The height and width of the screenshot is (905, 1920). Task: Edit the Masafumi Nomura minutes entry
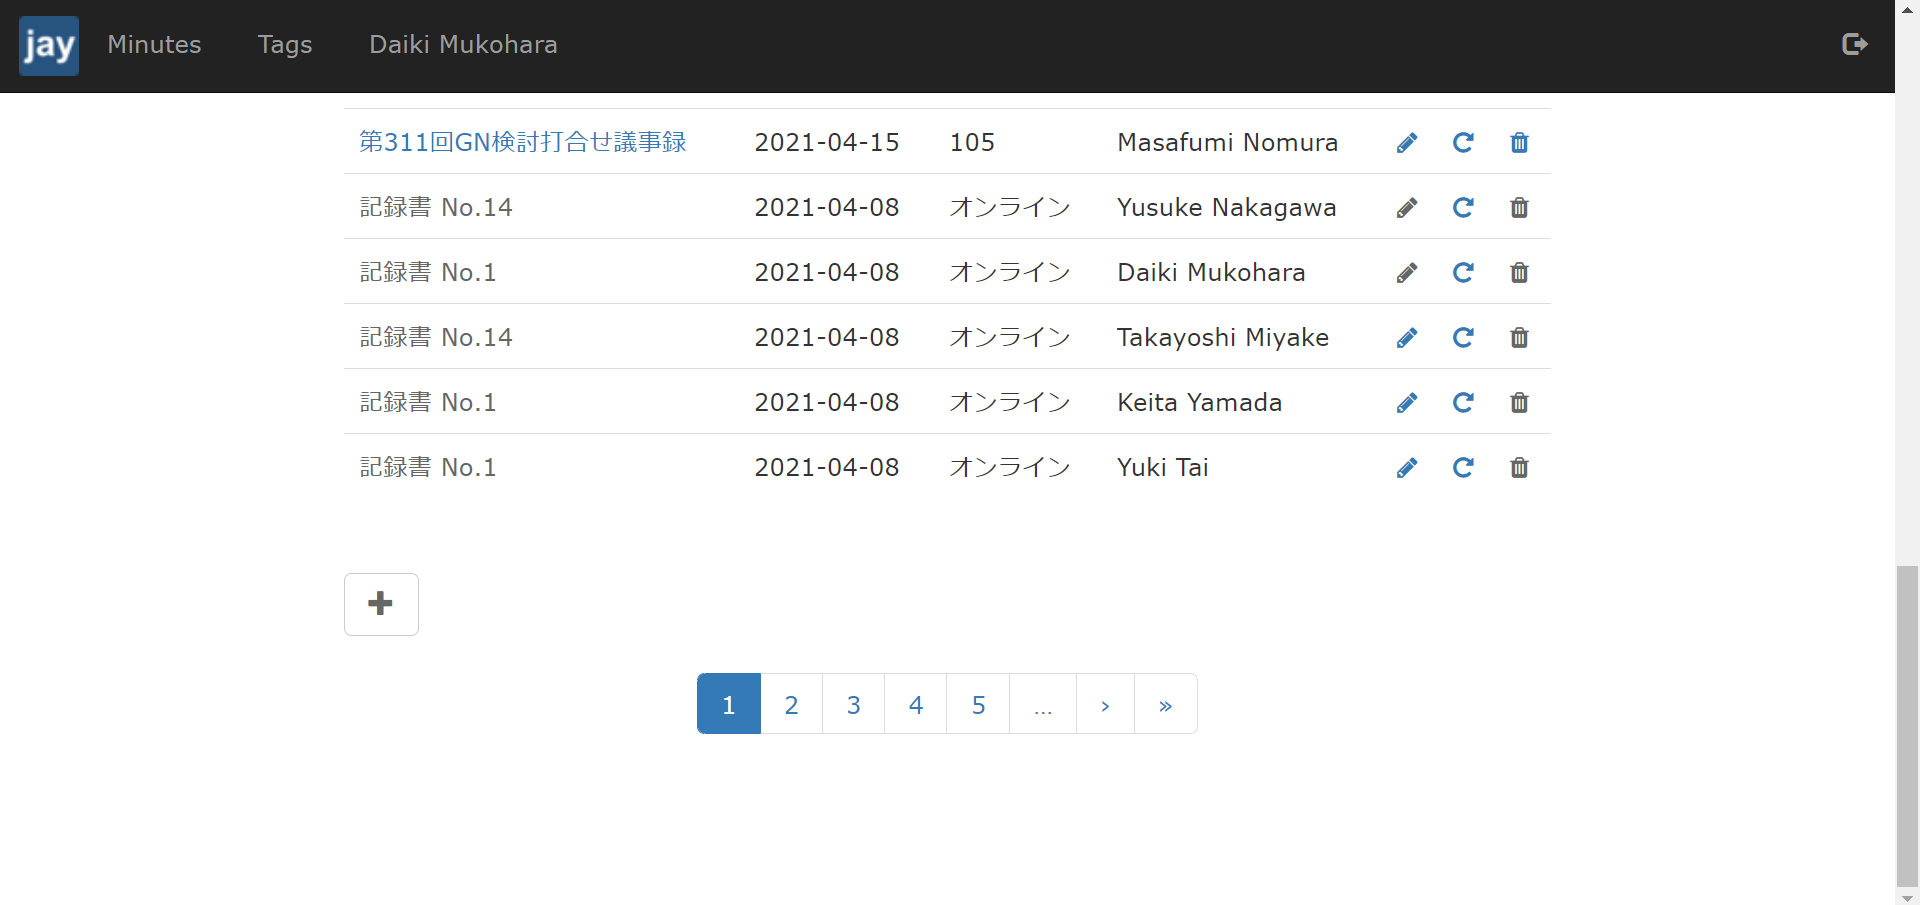coord(1406,143)
